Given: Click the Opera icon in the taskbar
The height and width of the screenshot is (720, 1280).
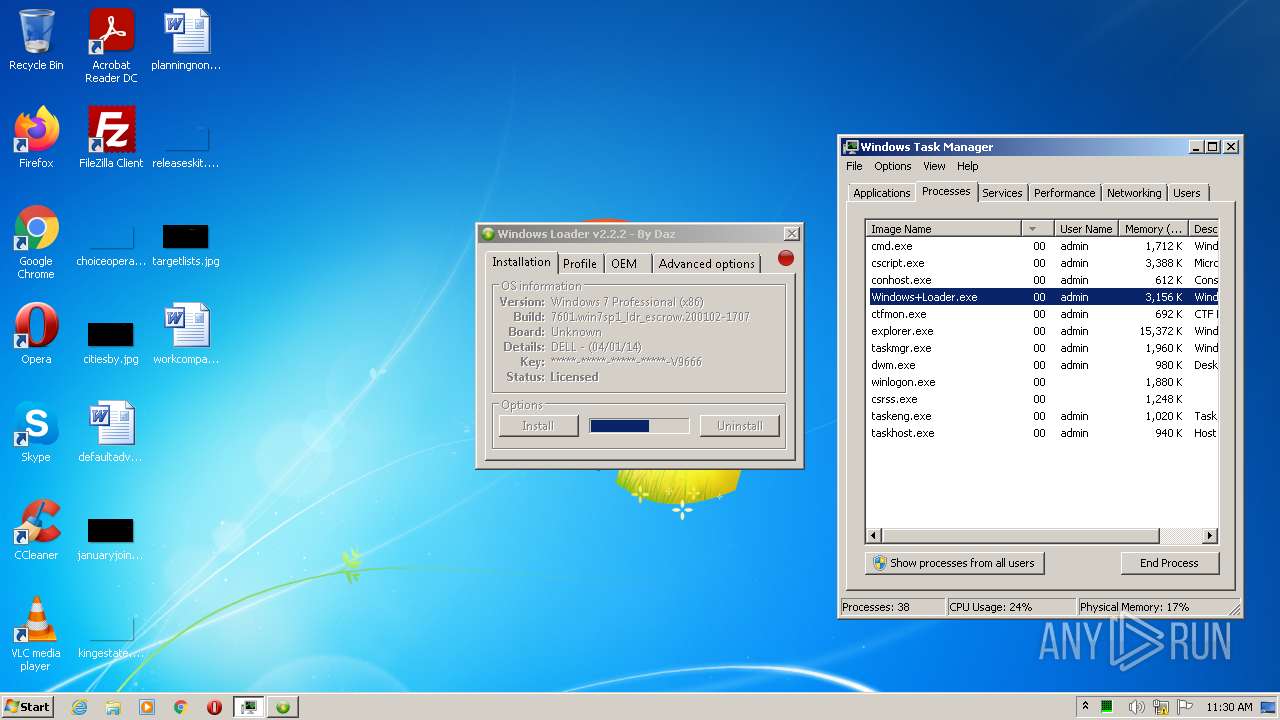Looking at the screenshot, I should [214, 707].
